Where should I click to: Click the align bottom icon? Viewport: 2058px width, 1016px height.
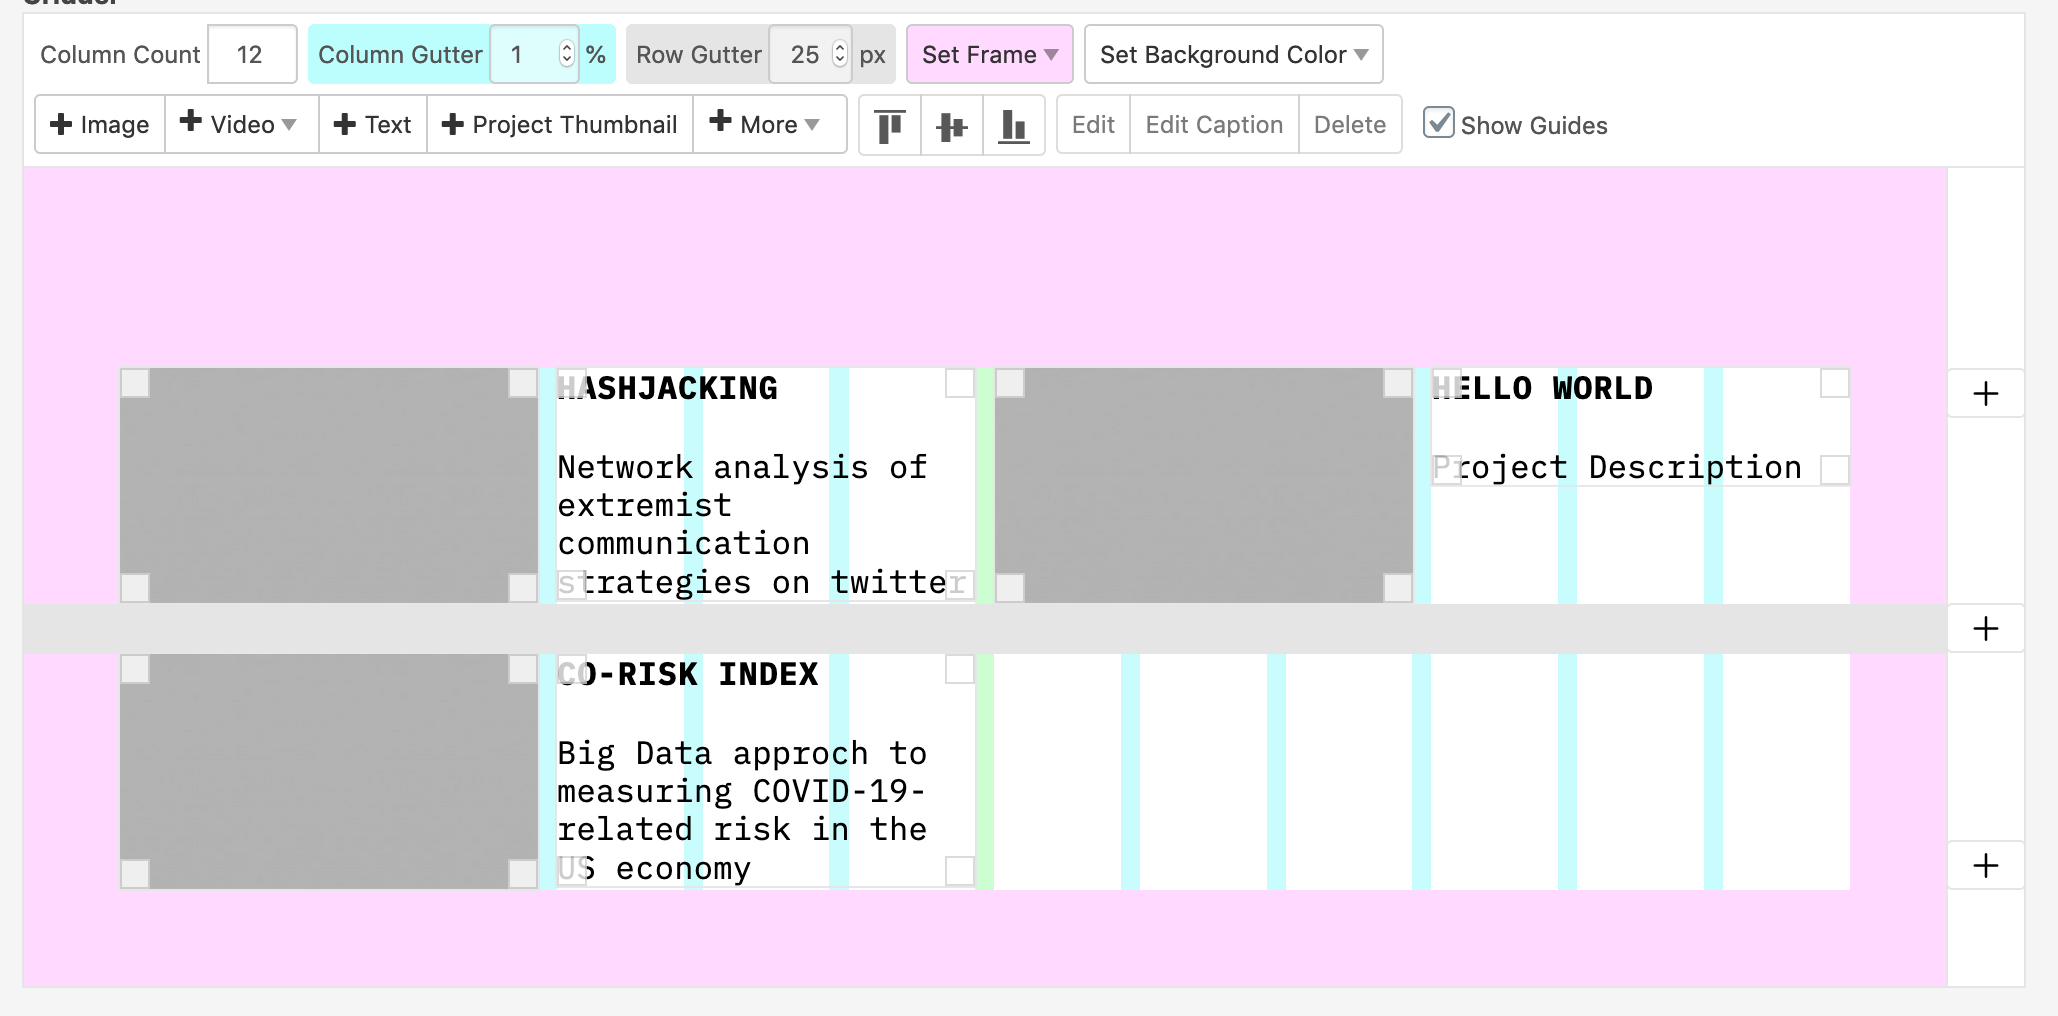click(x=1013, y=125)
